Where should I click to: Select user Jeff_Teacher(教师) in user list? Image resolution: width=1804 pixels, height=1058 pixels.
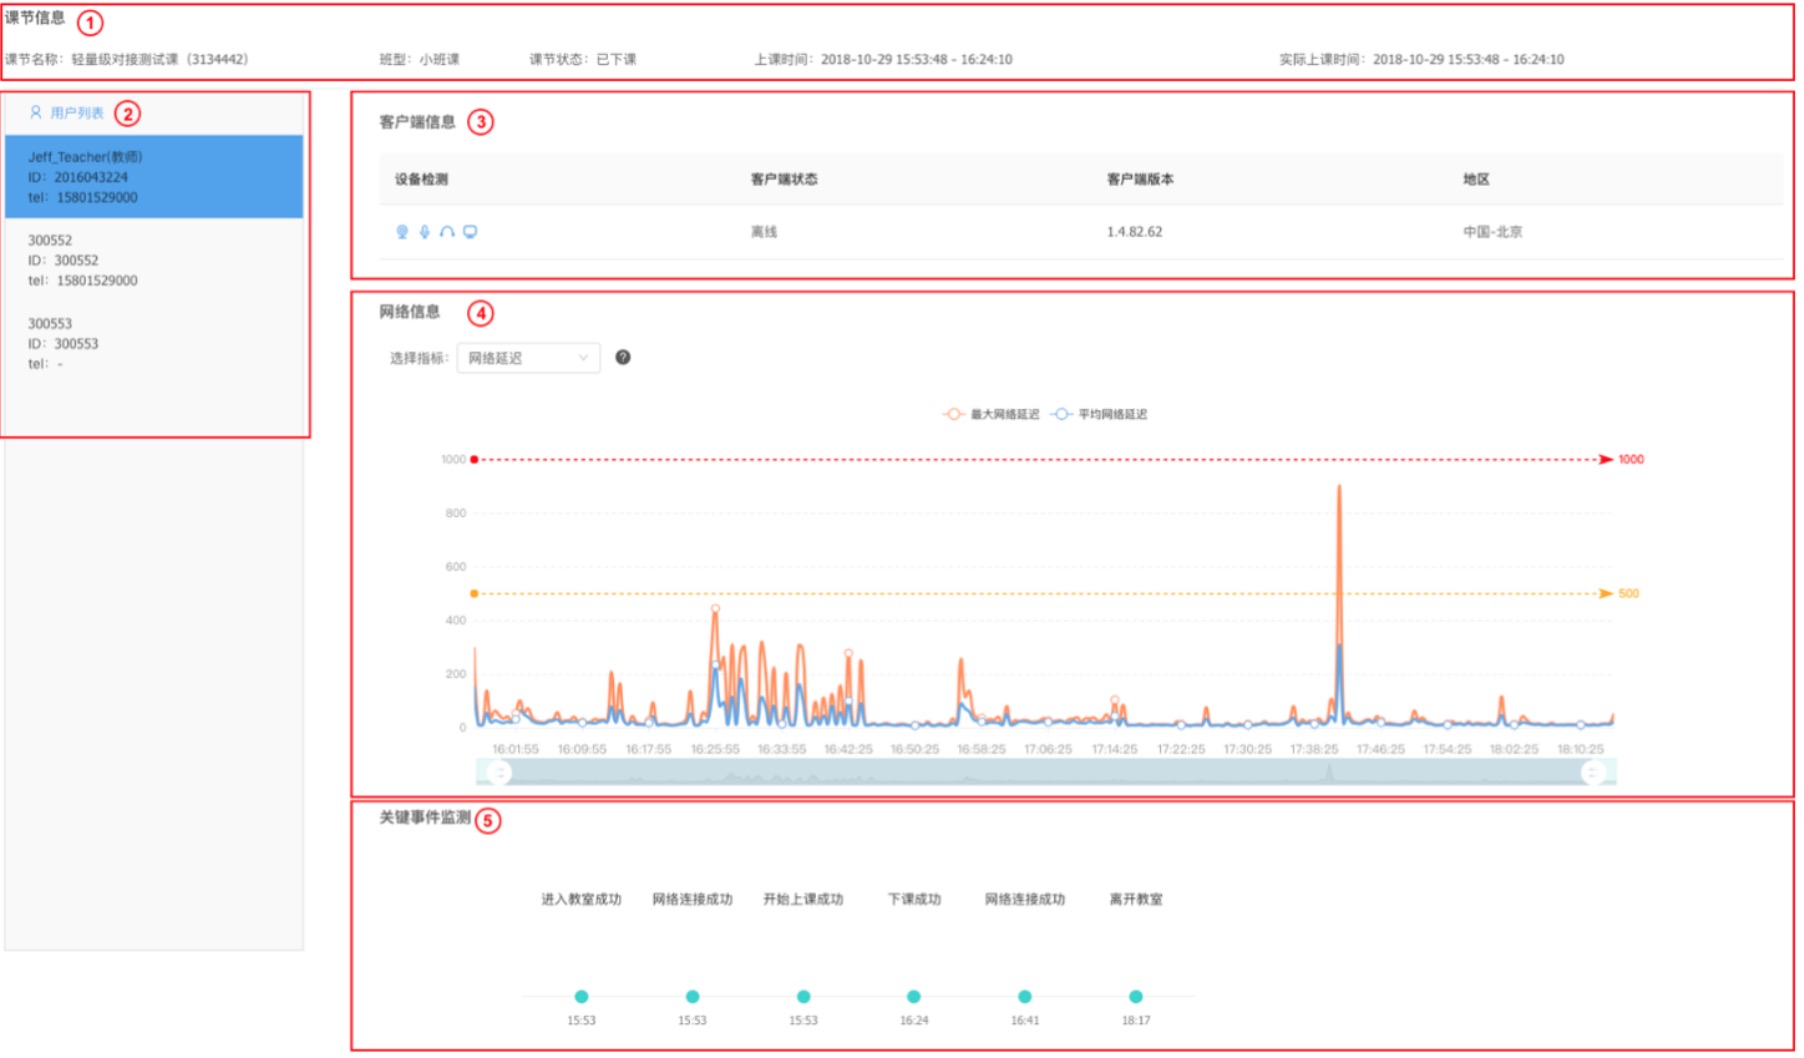pyautogui.click(x=154, y=177)
